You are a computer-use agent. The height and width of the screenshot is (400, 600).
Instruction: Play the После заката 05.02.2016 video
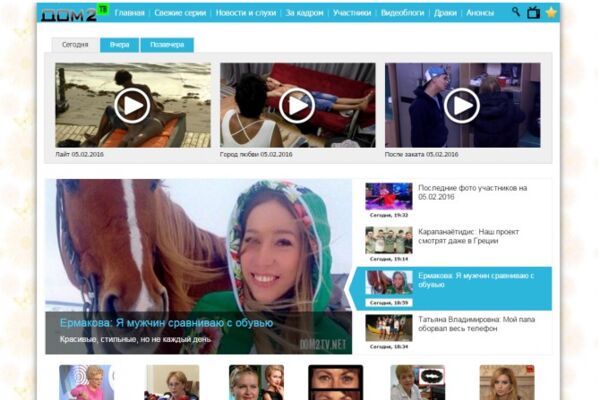tap(462, 105)
